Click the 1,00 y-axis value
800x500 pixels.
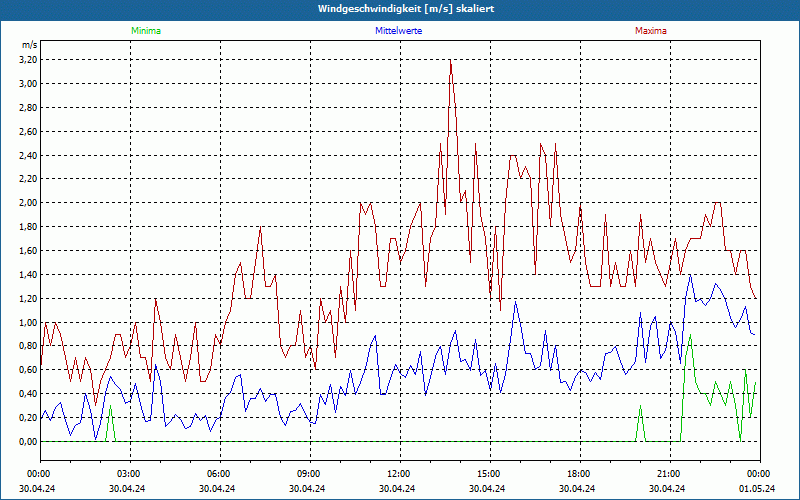[28, 322]
